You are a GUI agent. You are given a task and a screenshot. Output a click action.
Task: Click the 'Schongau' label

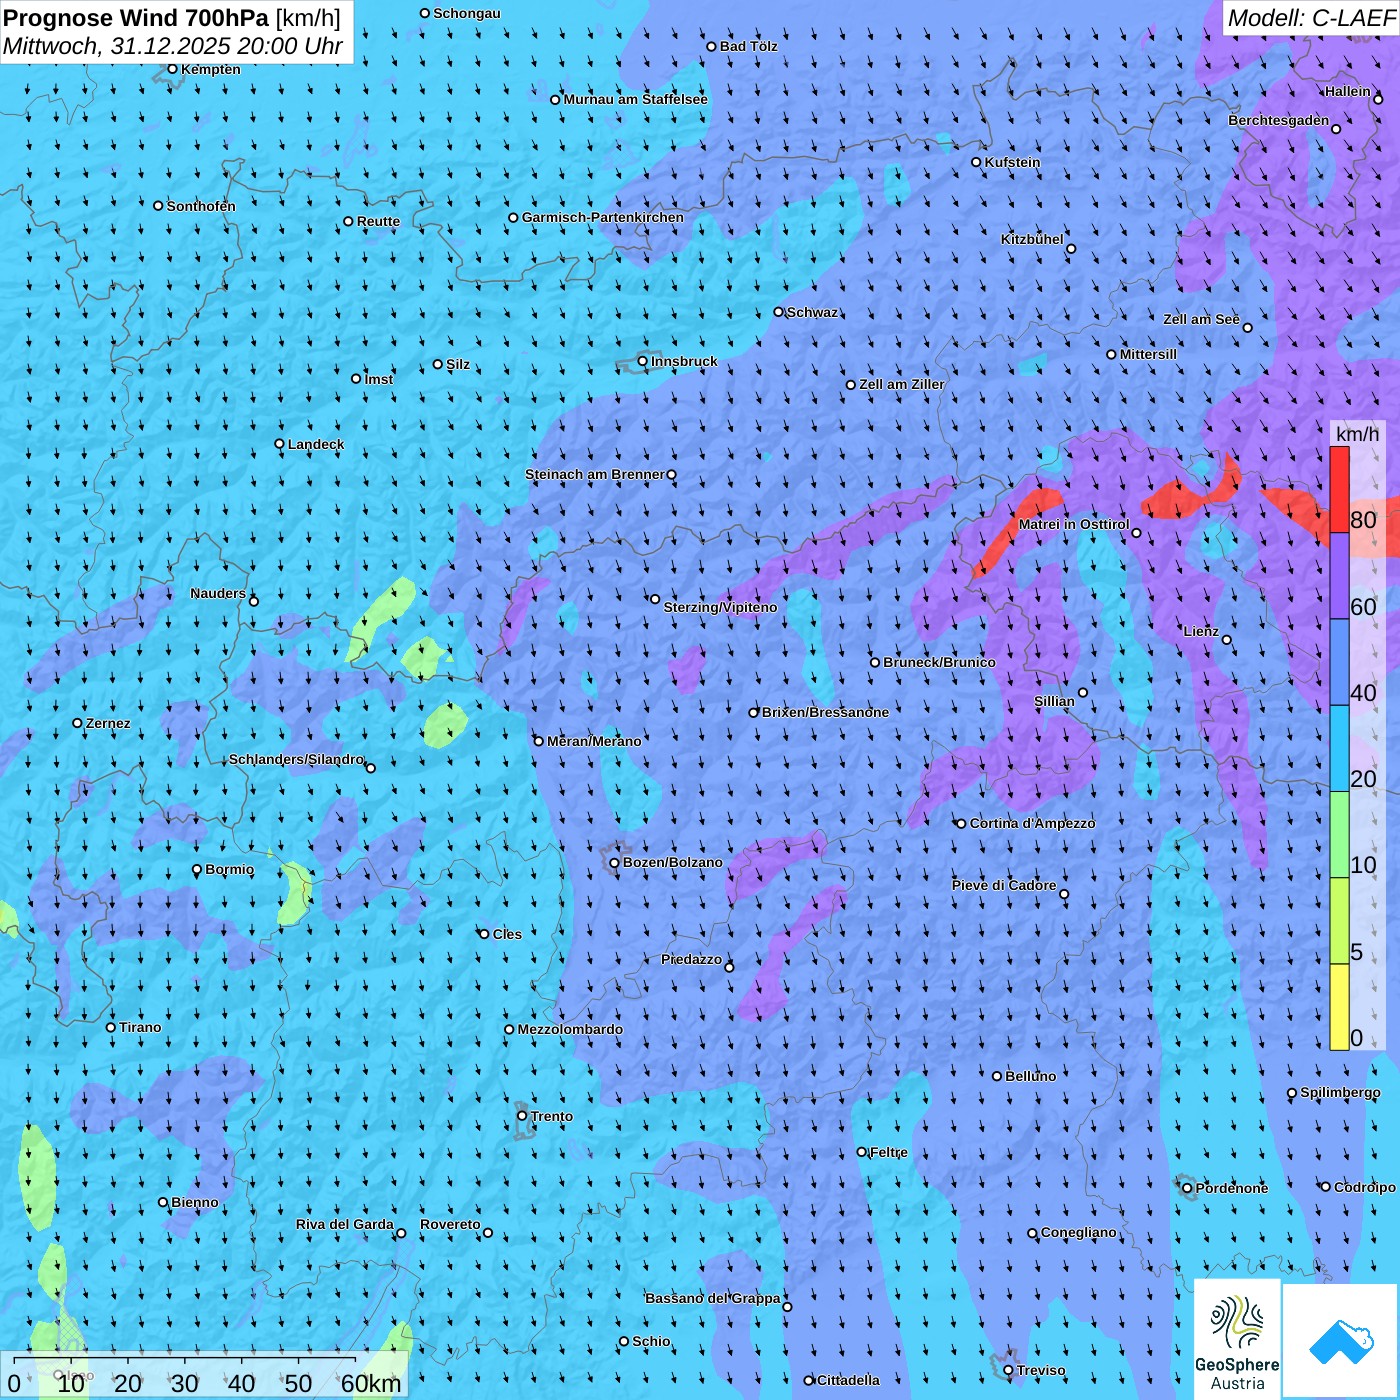tap(467, 13)
